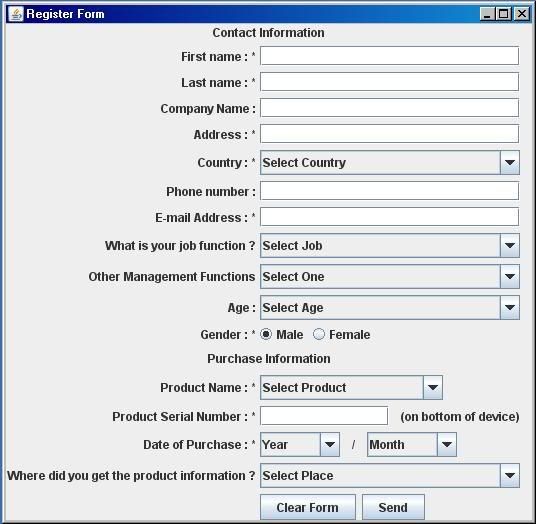Viewport: 536px width, 524px height.
Task: Focus the First name text field
Action: (389, 56)
